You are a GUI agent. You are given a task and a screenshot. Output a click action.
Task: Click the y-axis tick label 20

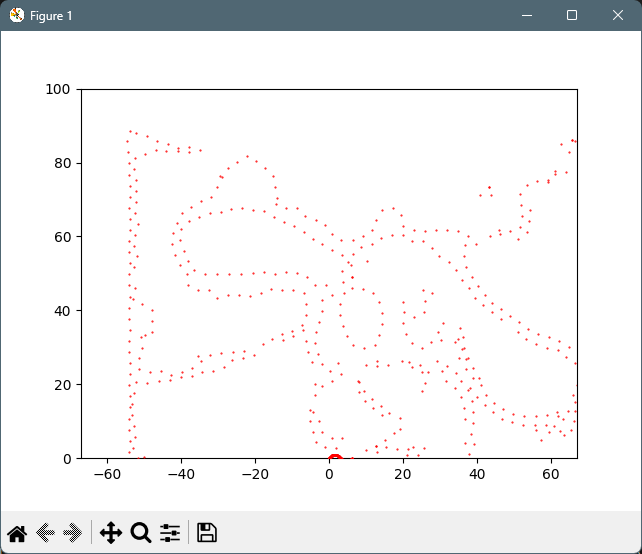coord(63,385)
